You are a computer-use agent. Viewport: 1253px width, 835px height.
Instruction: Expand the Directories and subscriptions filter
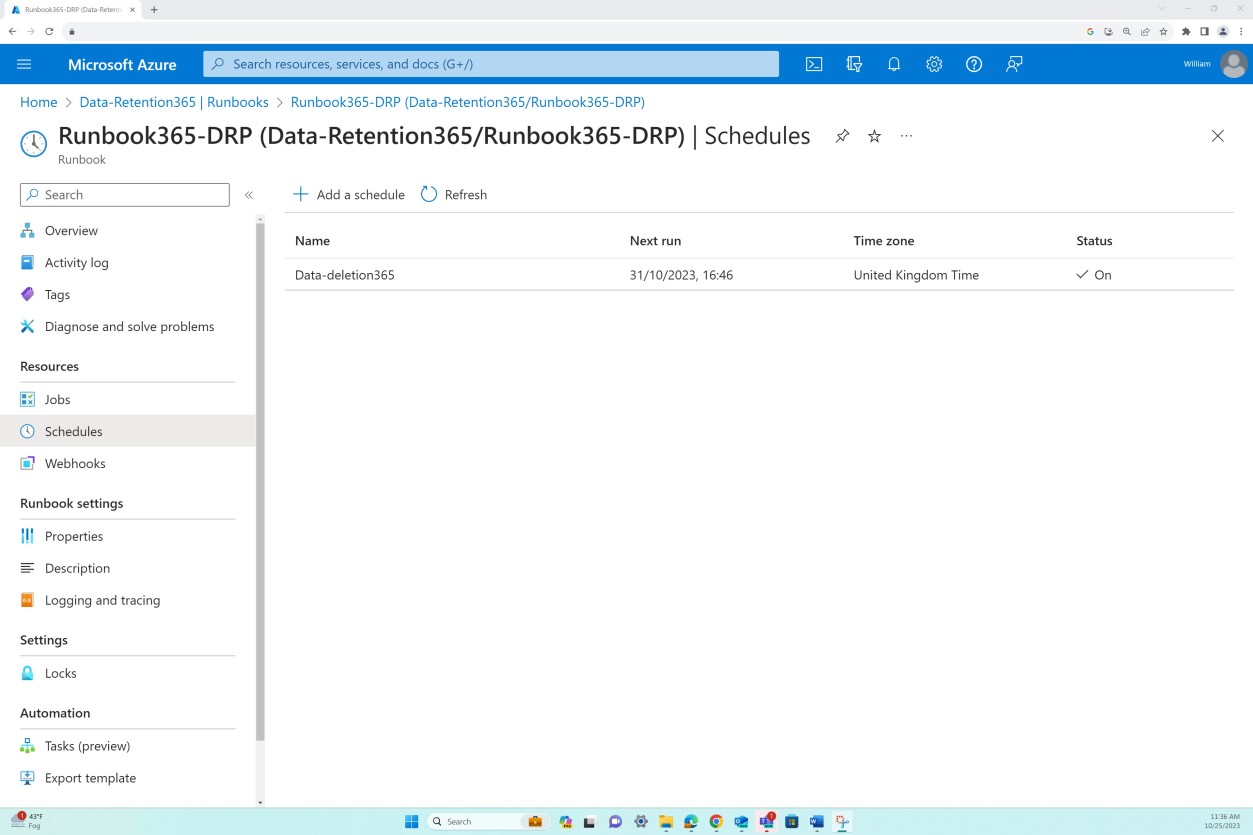854,63
